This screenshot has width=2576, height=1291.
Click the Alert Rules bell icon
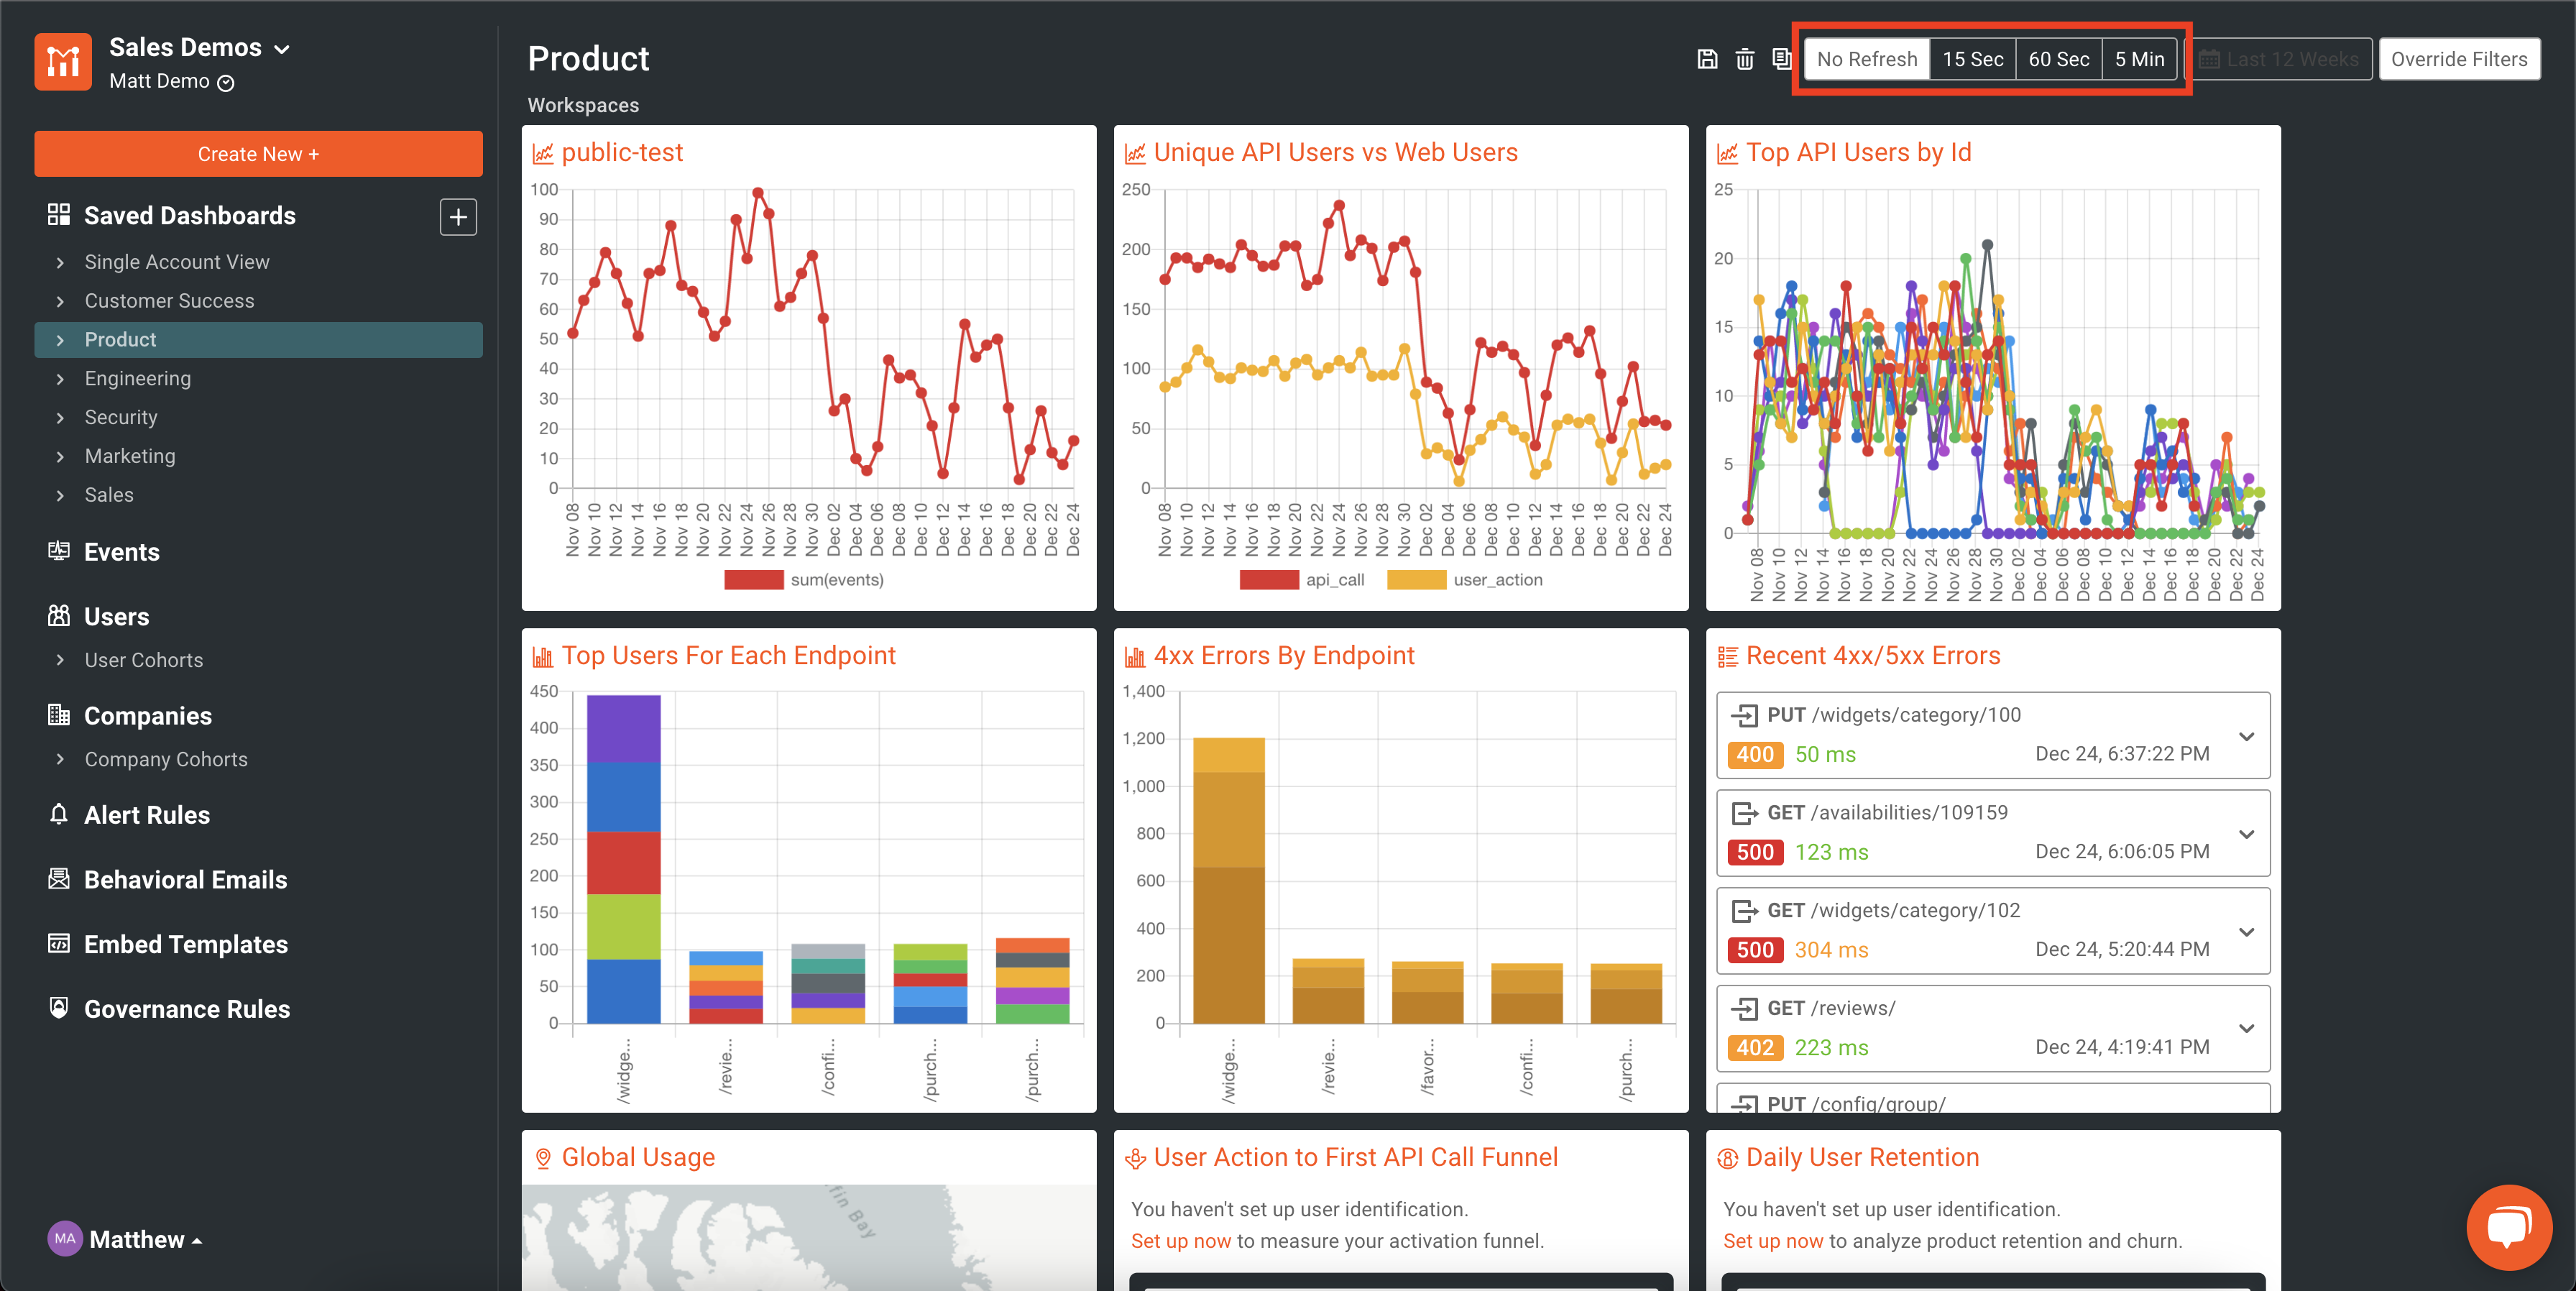click(59, 814)
